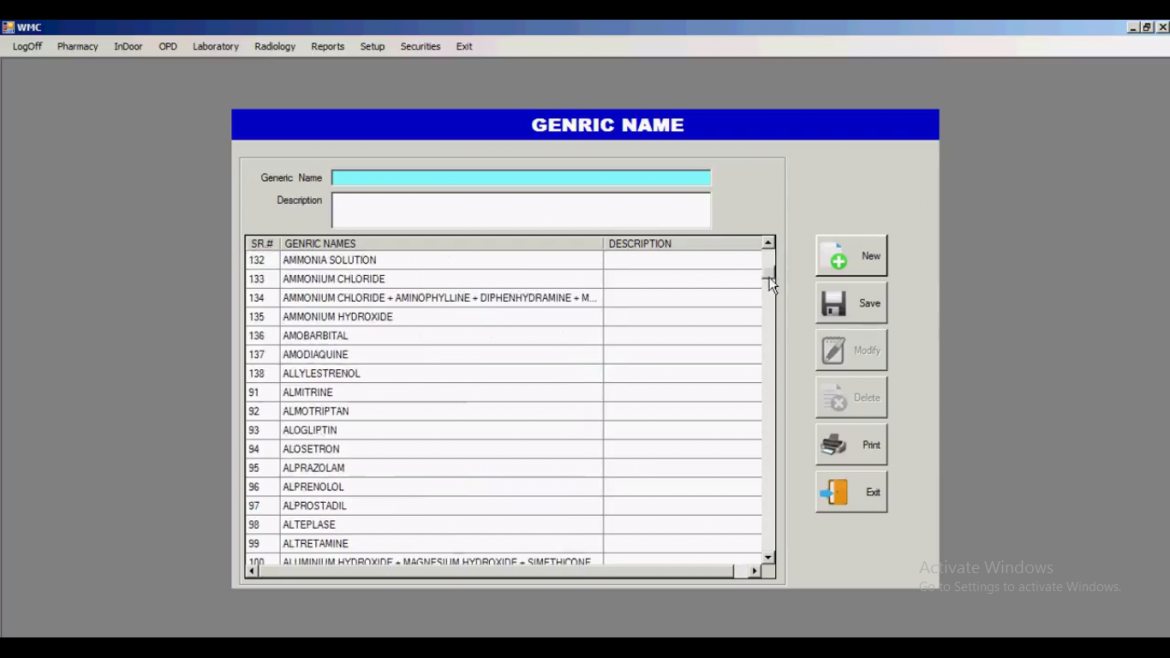1170x658 pixels.
Task: Click inside the Generic Name input field
Action: click(520, 177)
